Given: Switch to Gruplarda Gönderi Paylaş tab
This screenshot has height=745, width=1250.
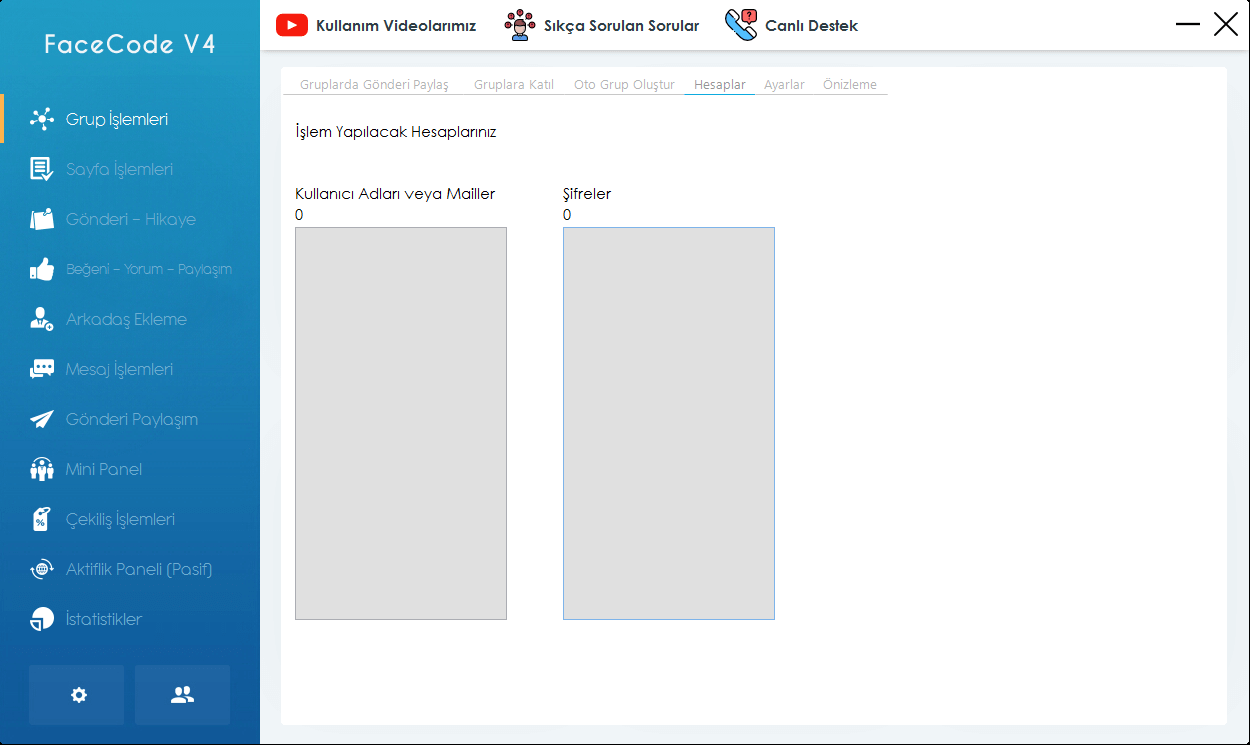Looking at the screenshot, I should coord(374,85).
